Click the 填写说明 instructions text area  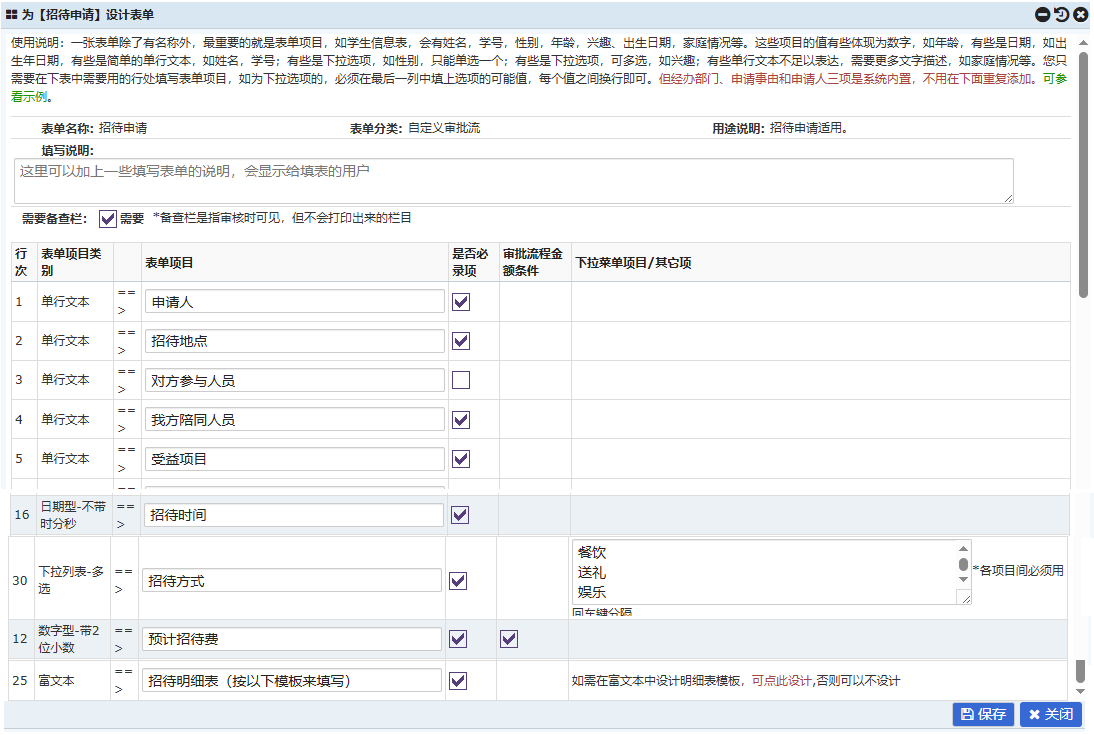click(x=515, y=181)
